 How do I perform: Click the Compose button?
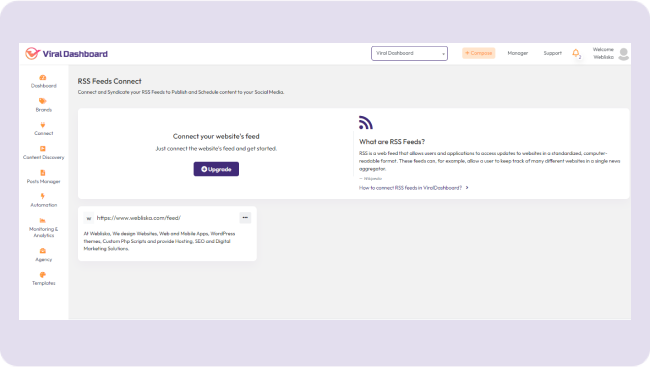pos(479,53)
